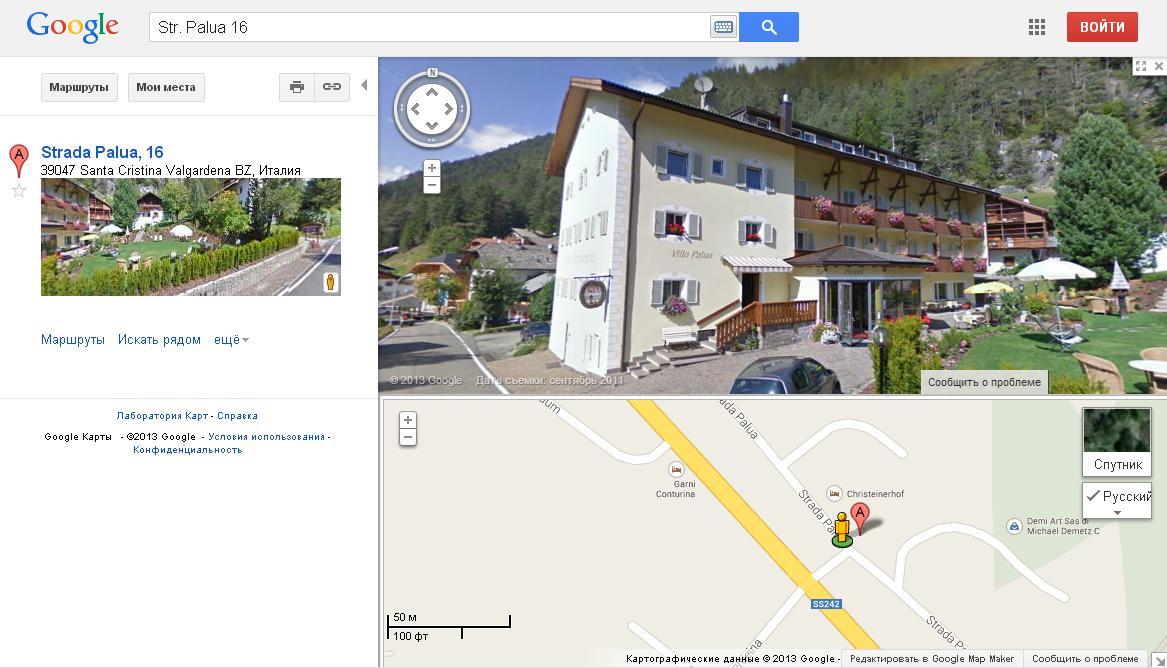1167x668 pixels.
Task: Click the yellow pegman icon on thumbnail
Action: (330, 282)
